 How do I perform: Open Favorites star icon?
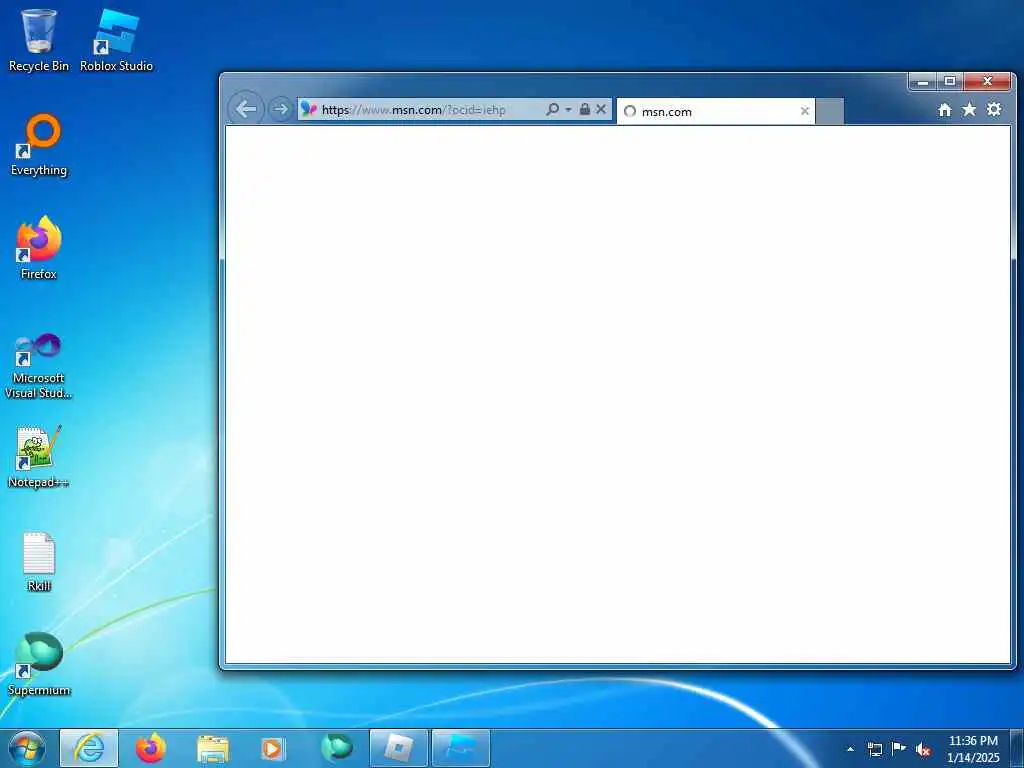(969, 110)
